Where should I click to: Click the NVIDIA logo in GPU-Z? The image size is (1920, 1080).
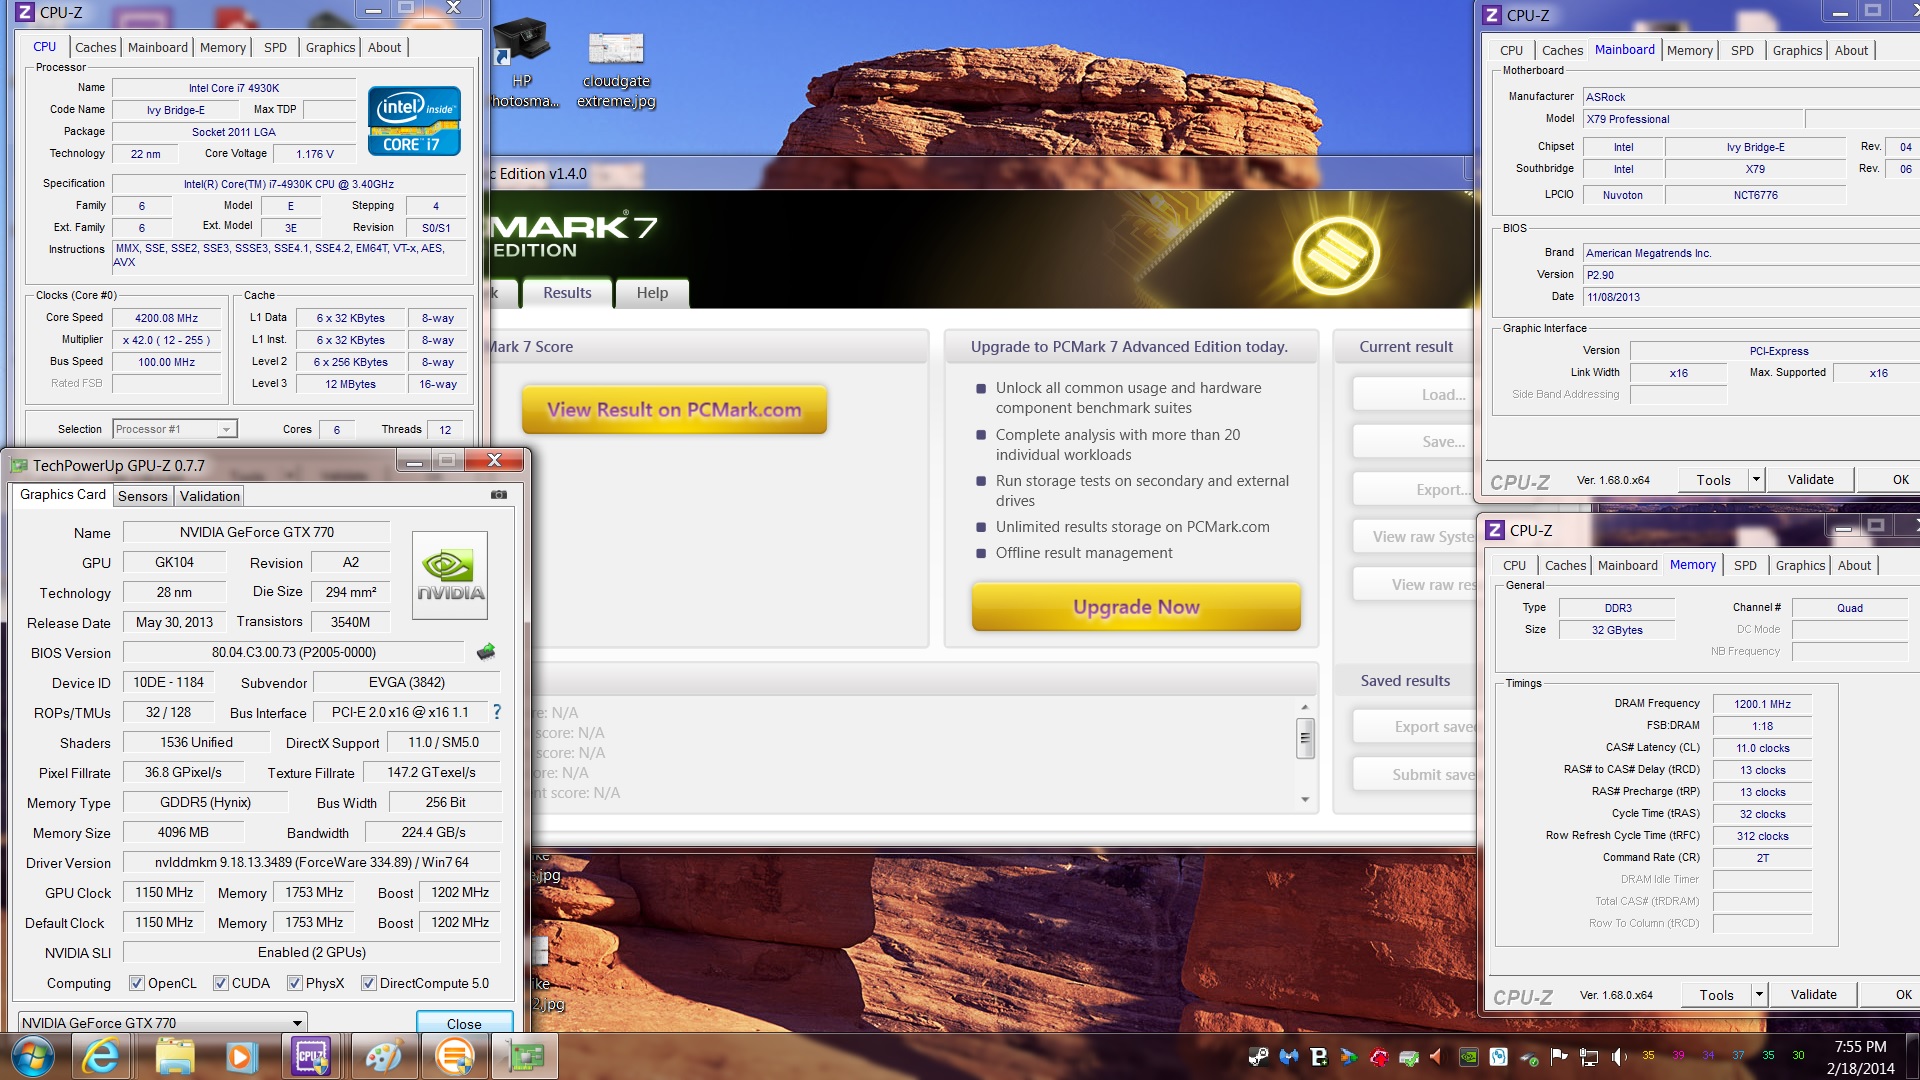pos(450,575)
